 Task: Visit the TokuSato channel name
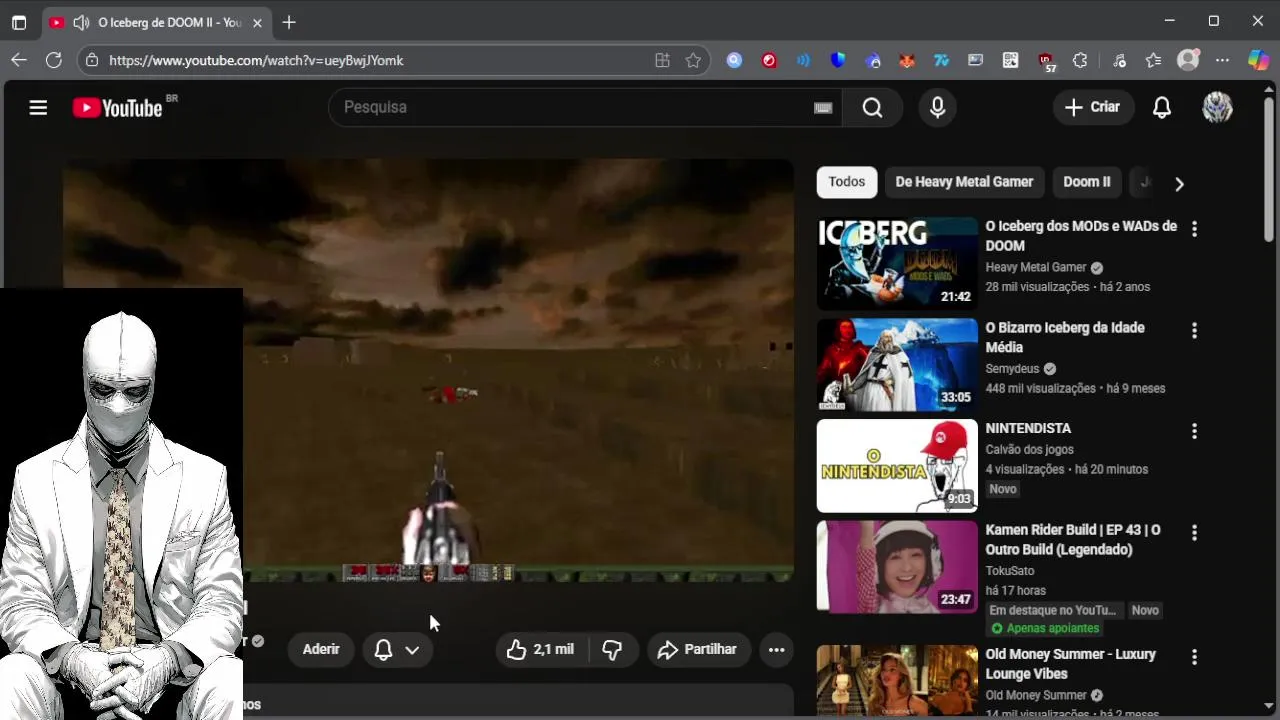tap(1010, 571)
